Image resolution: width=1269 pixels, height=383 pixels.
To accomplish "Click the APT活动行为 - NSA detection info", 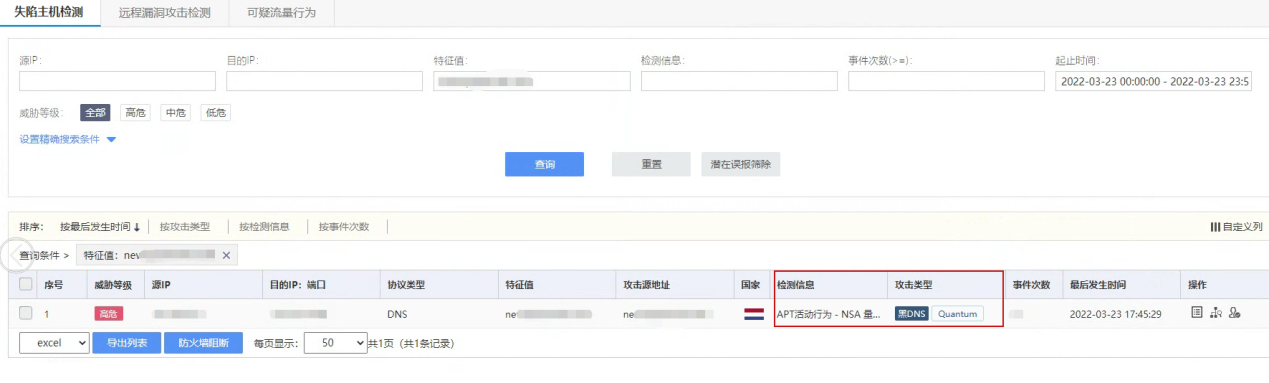I will coord(828,314).
